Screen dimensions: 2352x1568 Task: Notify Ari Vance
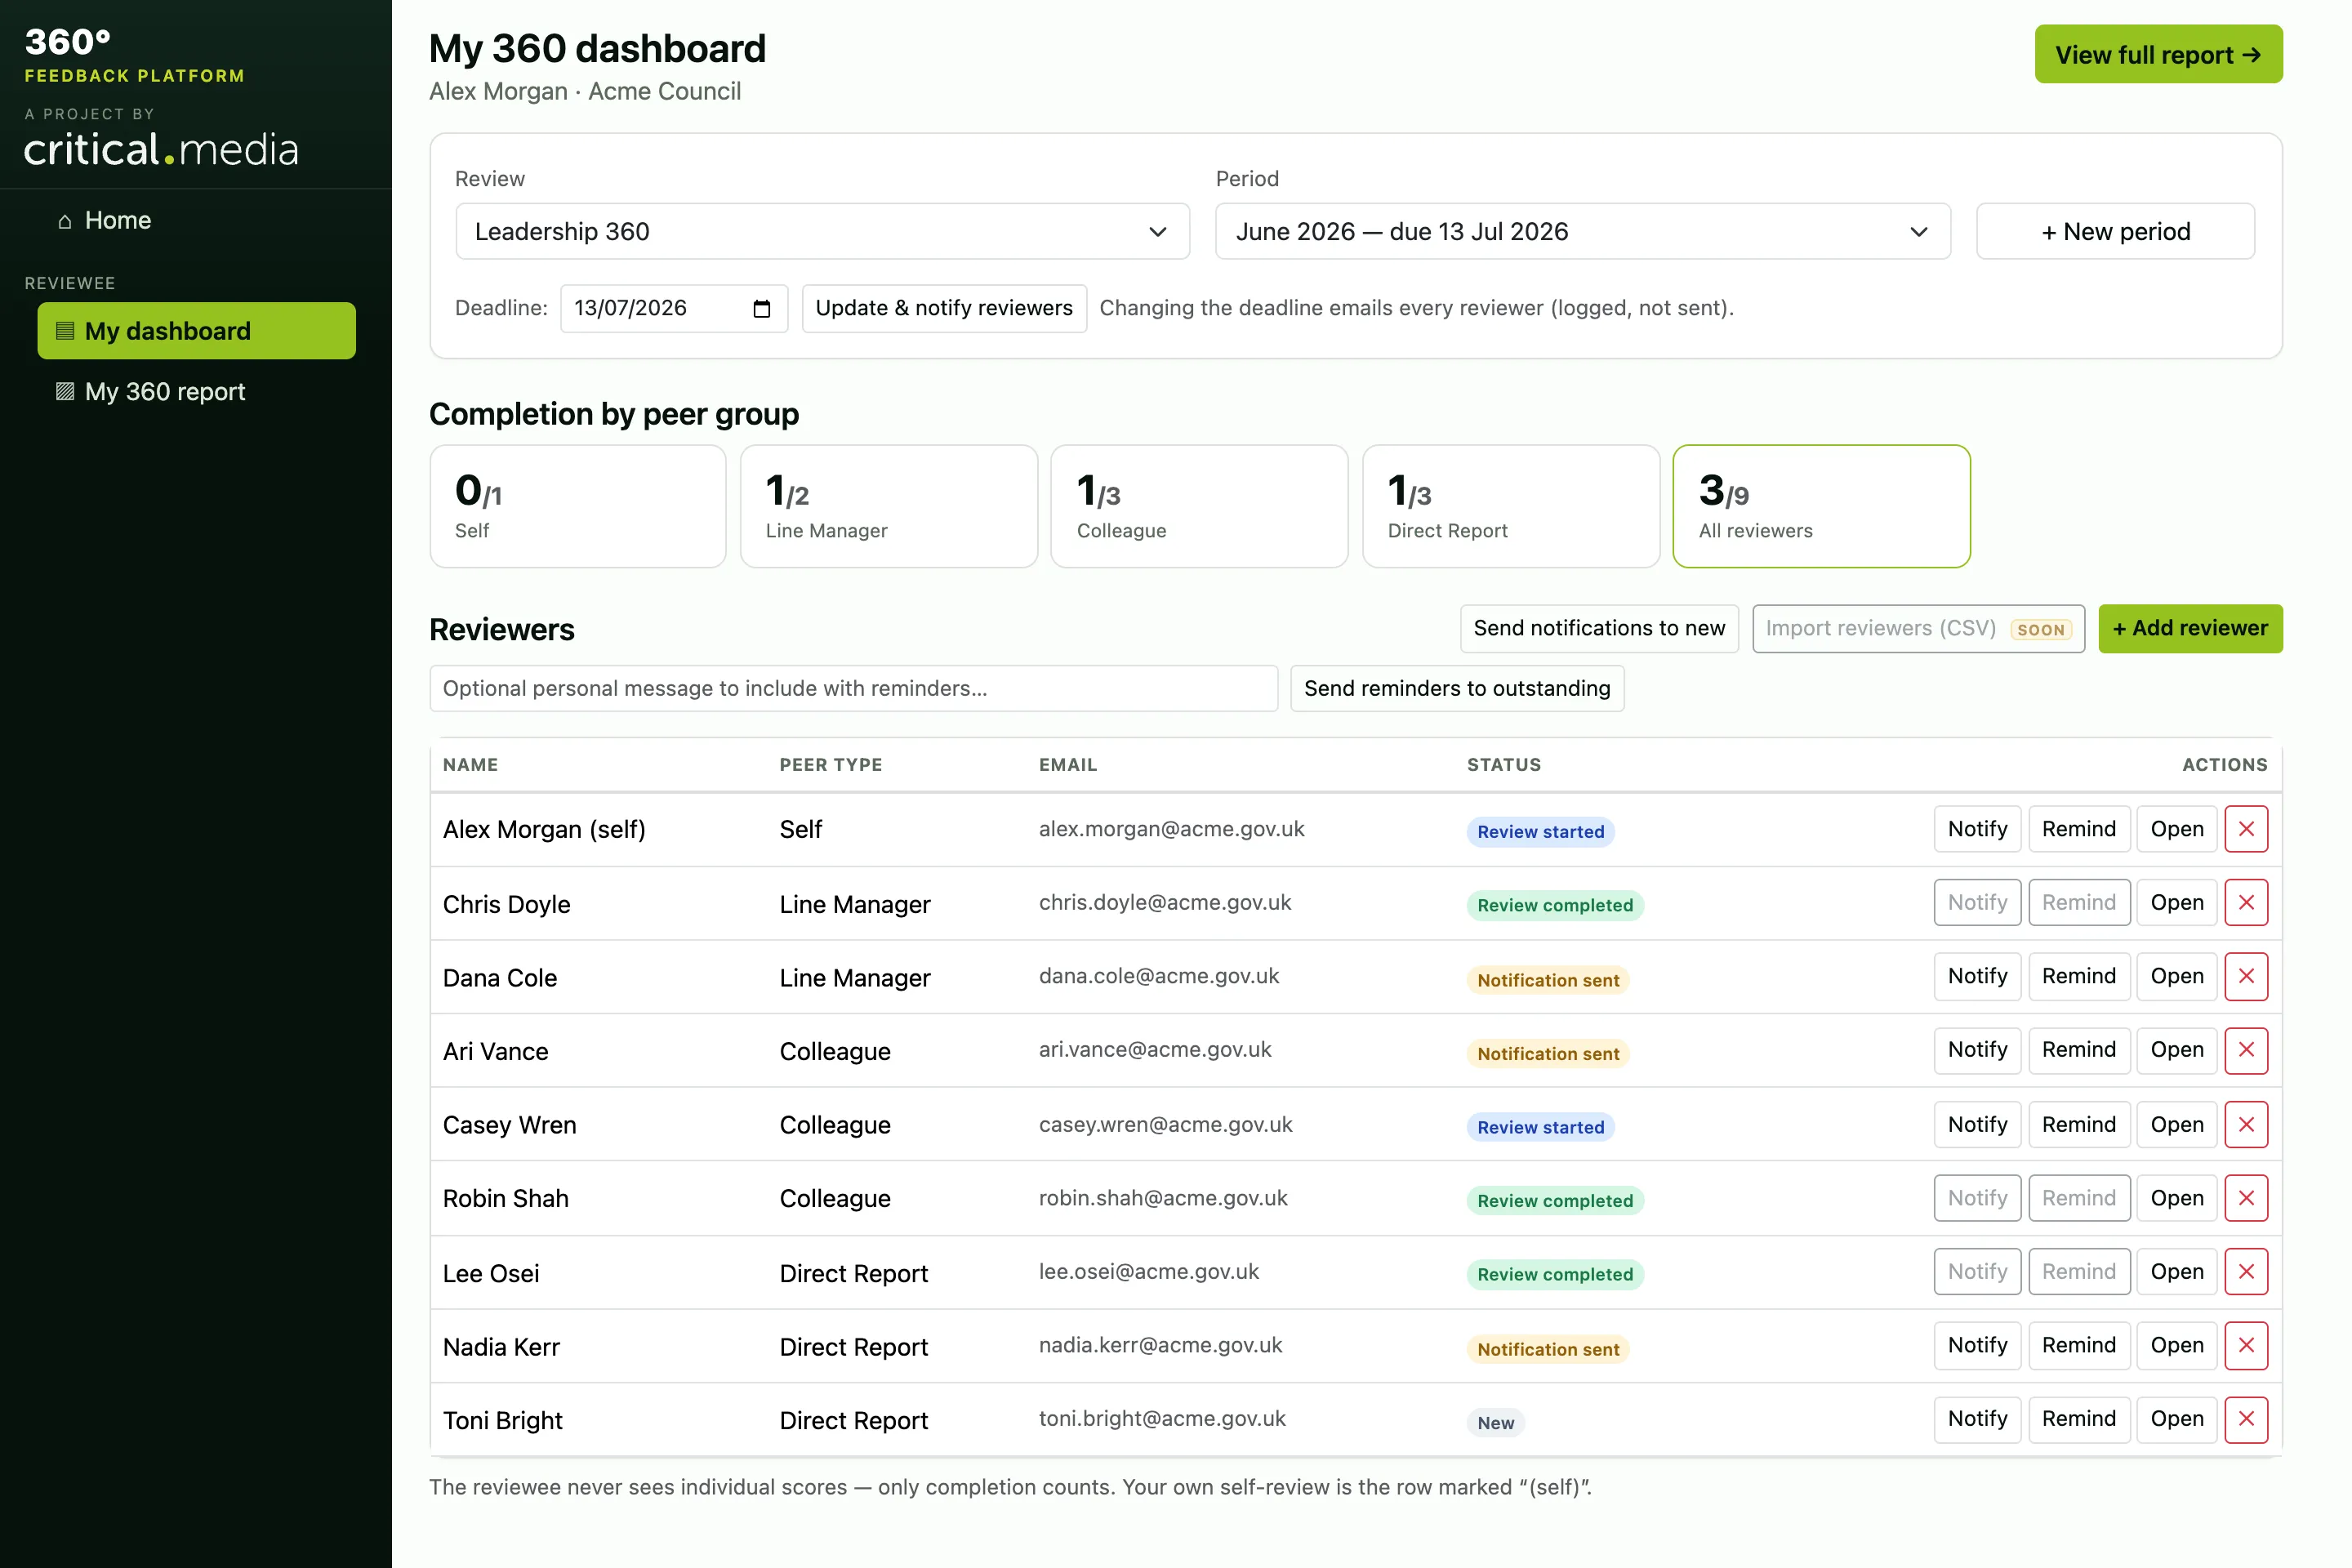click(x=1977, y=1050)
